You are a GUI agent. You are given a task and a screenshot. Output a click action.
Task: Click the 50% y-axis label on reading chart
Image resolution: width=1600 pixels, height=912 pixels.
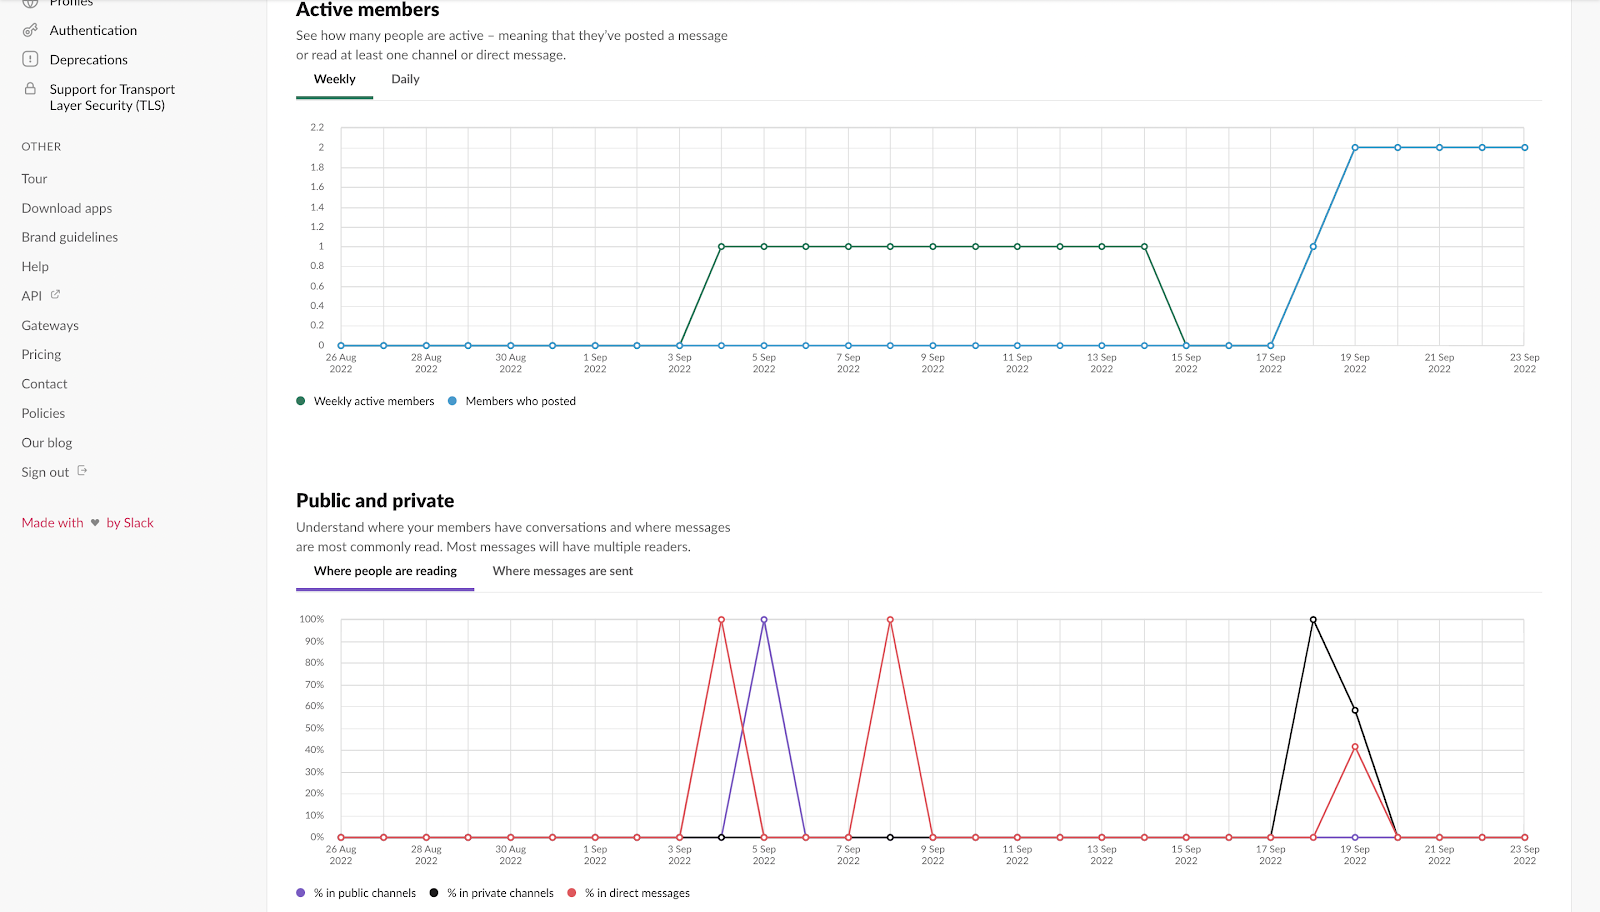pos(314,728)
